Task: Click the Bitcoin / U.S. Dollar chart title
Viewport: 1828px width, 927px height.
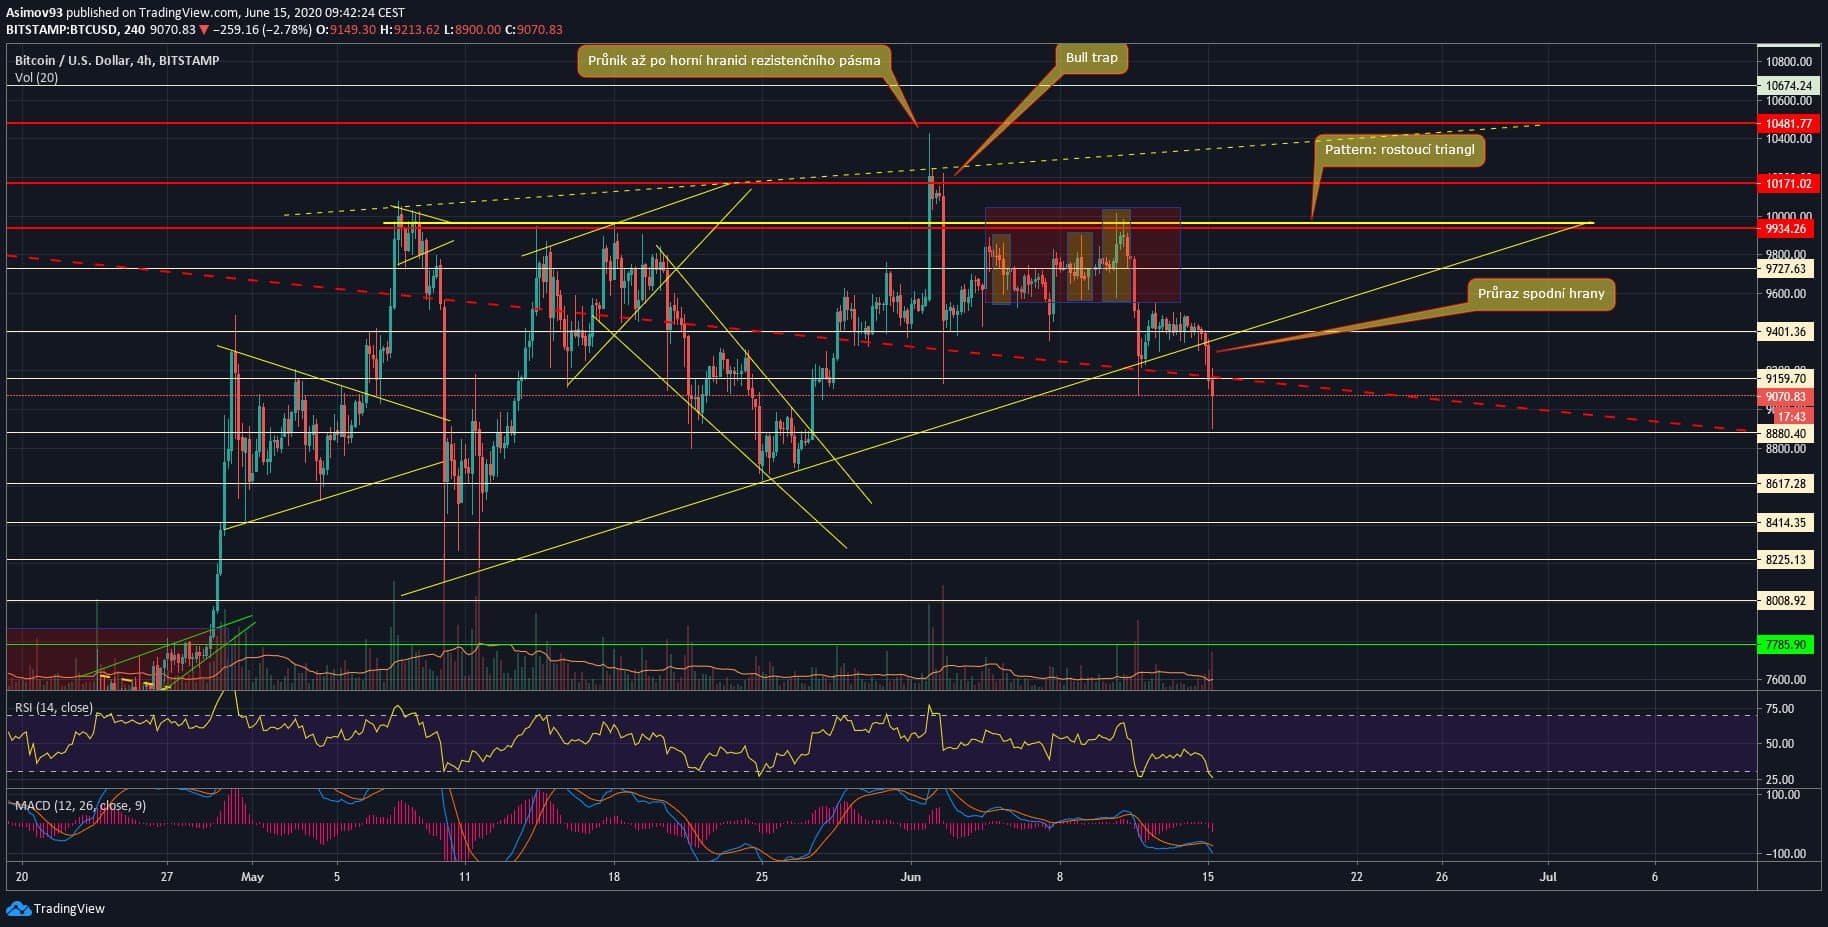Action: point(117,61)
